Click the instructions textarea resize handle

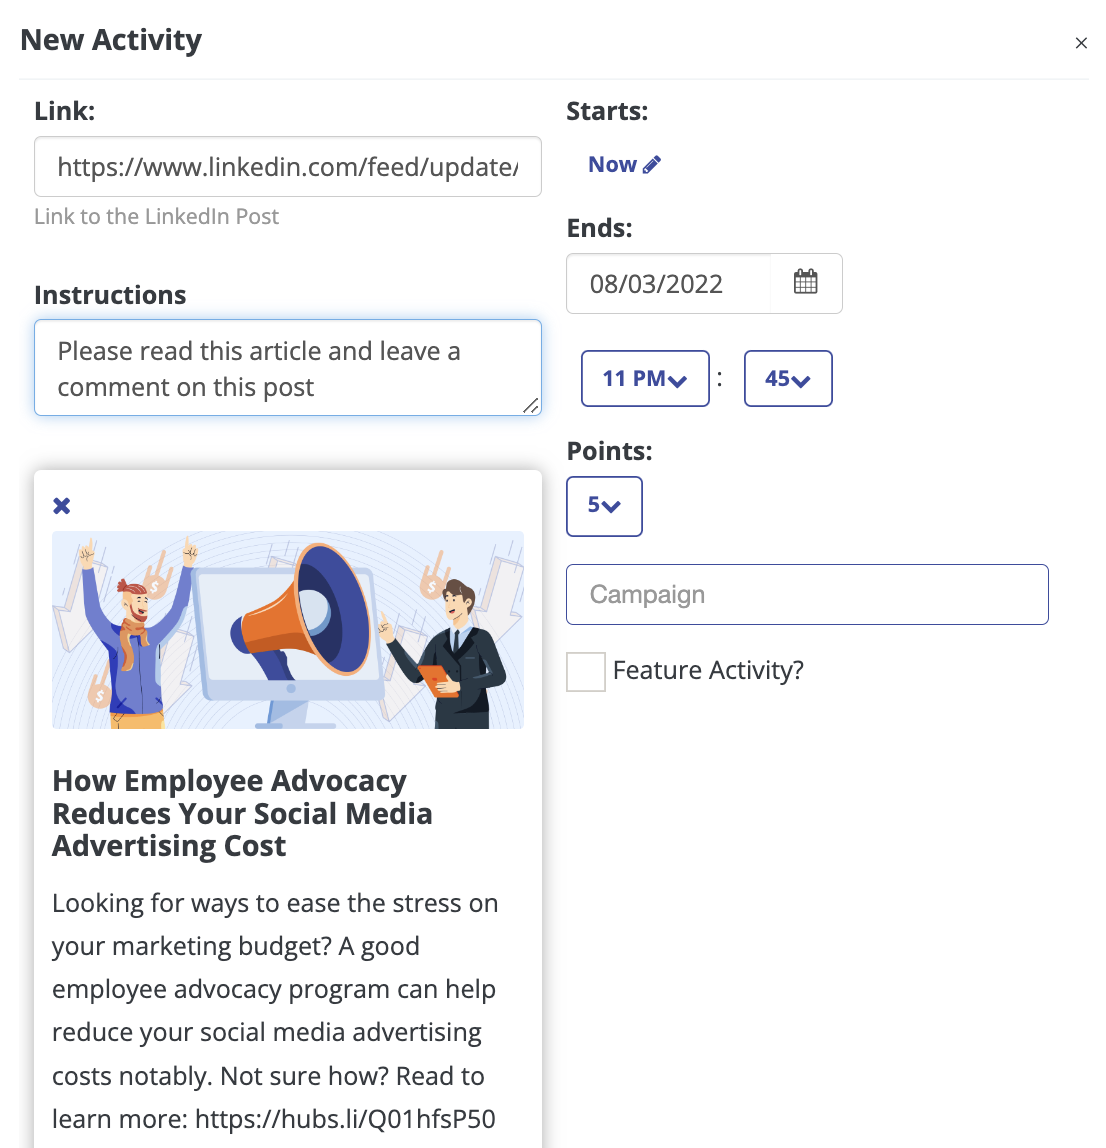click(x=531, y=406)
